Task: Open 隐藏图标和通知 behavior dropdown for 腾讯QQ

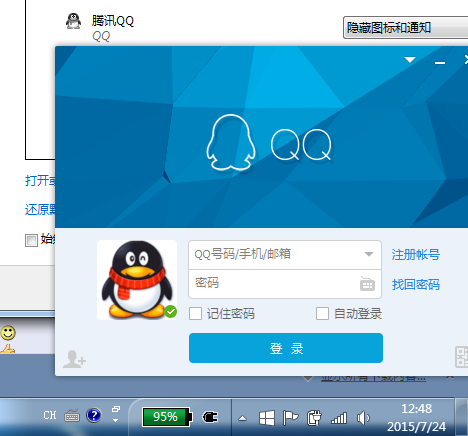Action: pos(406,28)
